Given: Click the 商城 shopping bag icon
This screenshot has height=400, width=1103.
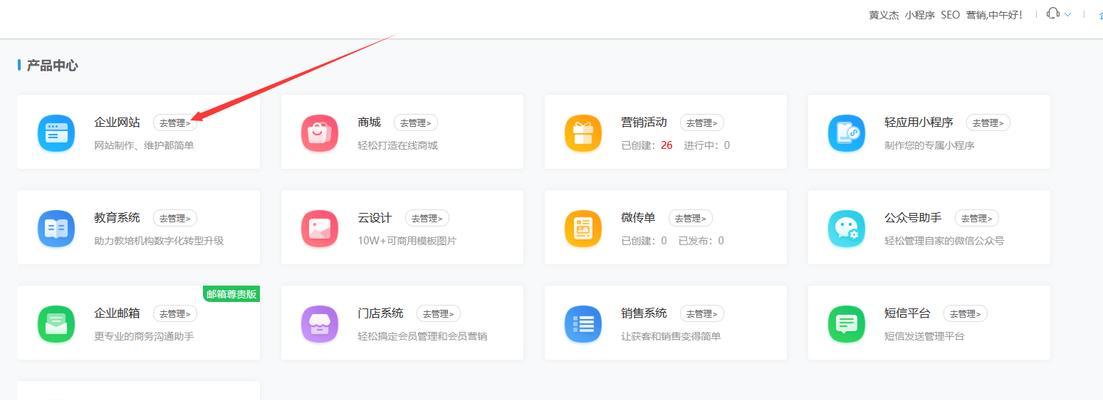Looking at the screenshot, I should pos(319,133).
